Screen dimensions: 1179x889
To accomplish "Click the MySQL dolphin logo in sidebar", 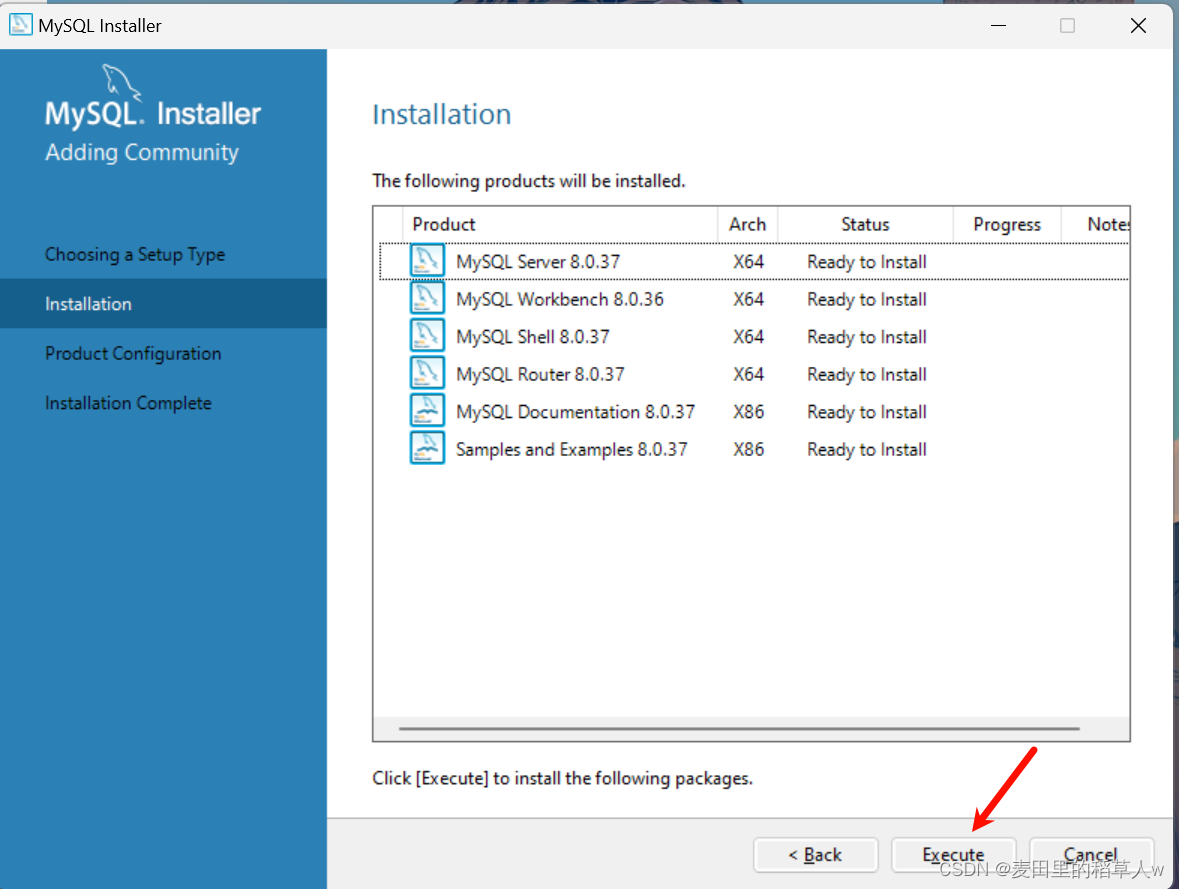I will click(121, 82).
